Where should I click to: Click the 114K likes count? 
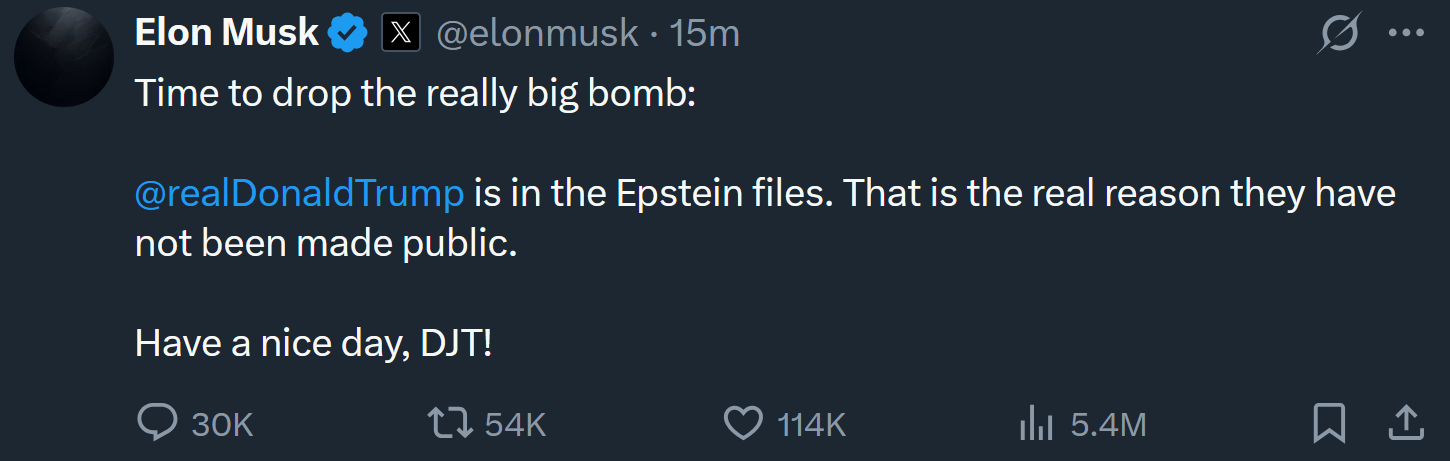click(812, 425)
